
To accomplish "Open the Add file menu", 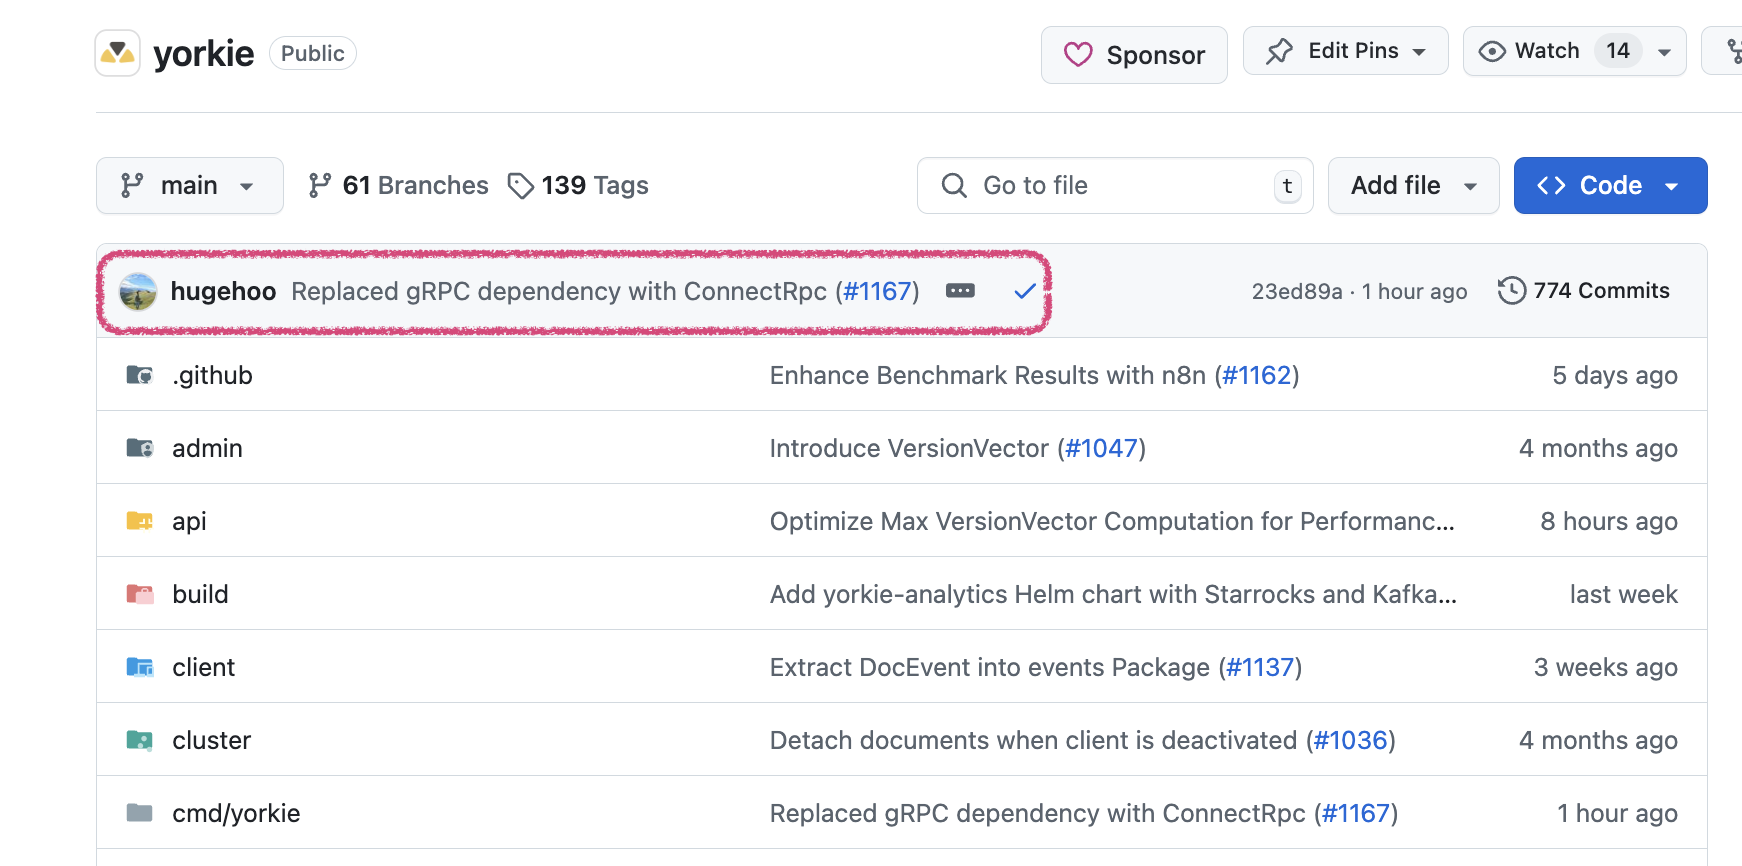I will tap(1413, 186).
